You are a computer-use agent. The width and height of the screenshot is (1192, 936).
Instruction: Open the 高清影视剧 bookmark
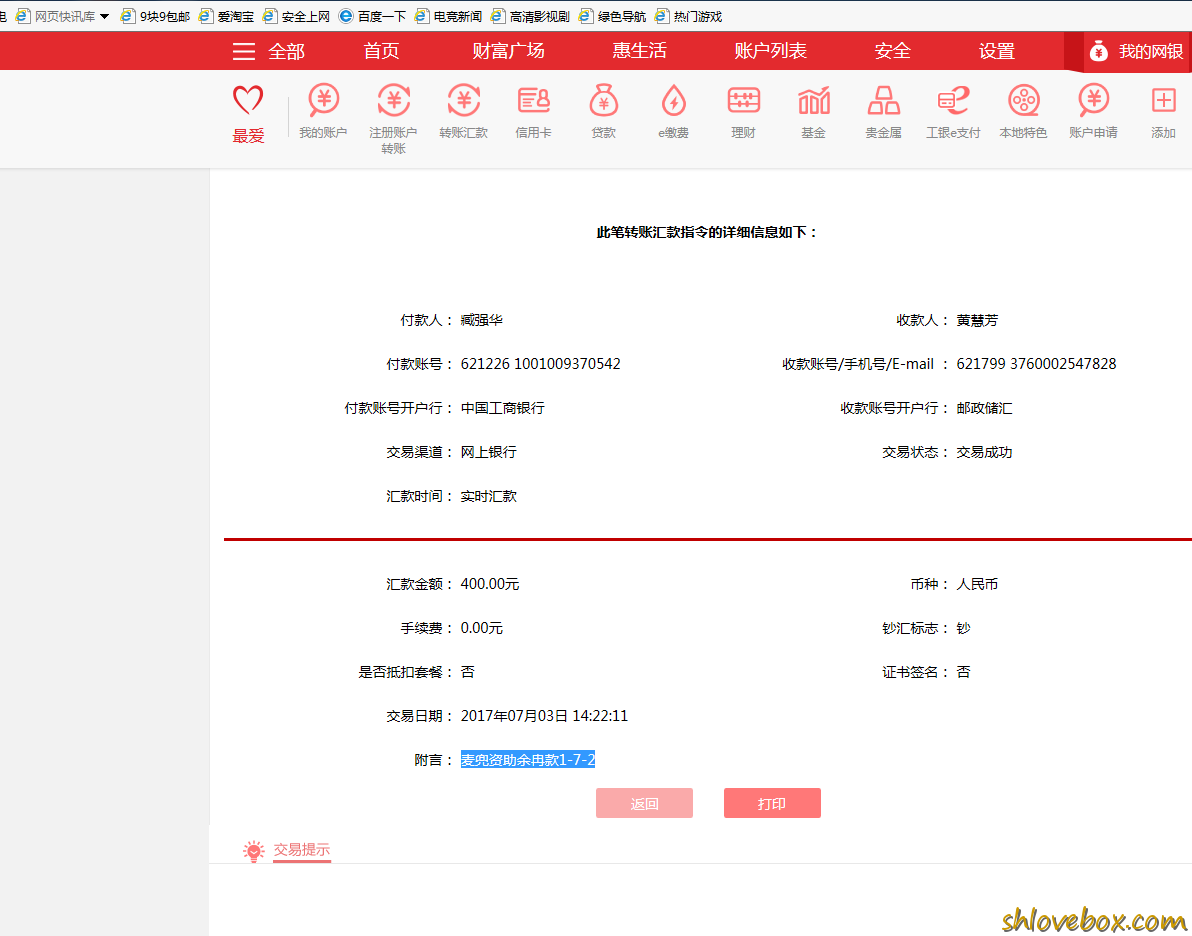531,16
